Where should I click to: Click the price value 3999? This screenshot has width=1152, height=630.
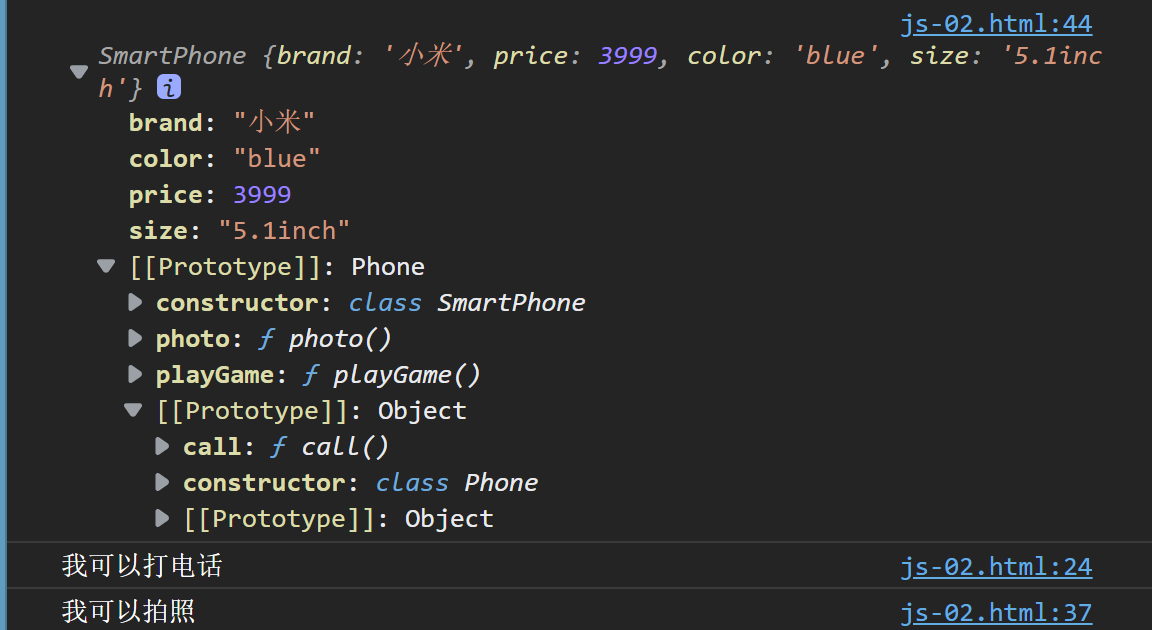262,195
